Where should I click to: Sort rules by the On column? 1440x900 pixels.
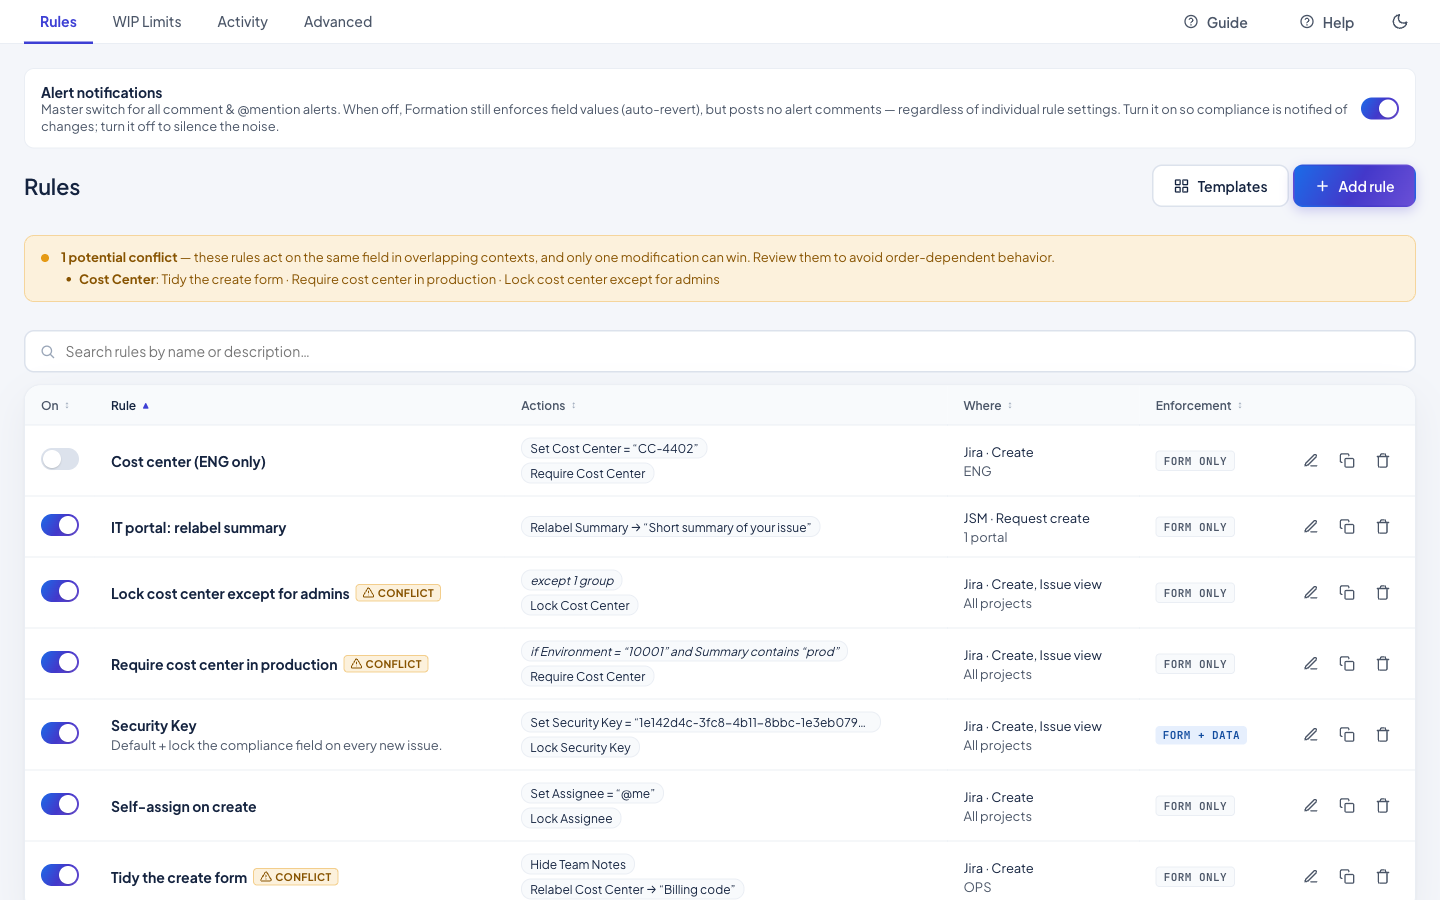pyautogui.click(x=55, y=406)
